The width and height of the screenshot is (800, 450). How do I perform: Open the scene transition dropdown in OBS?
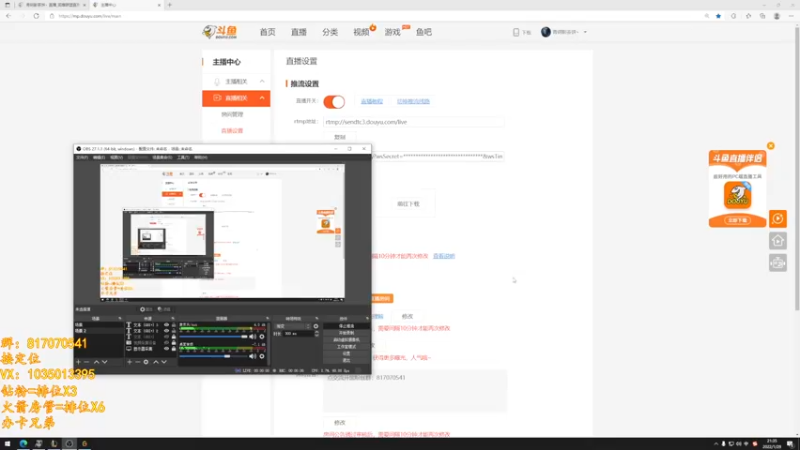point(293,326)
